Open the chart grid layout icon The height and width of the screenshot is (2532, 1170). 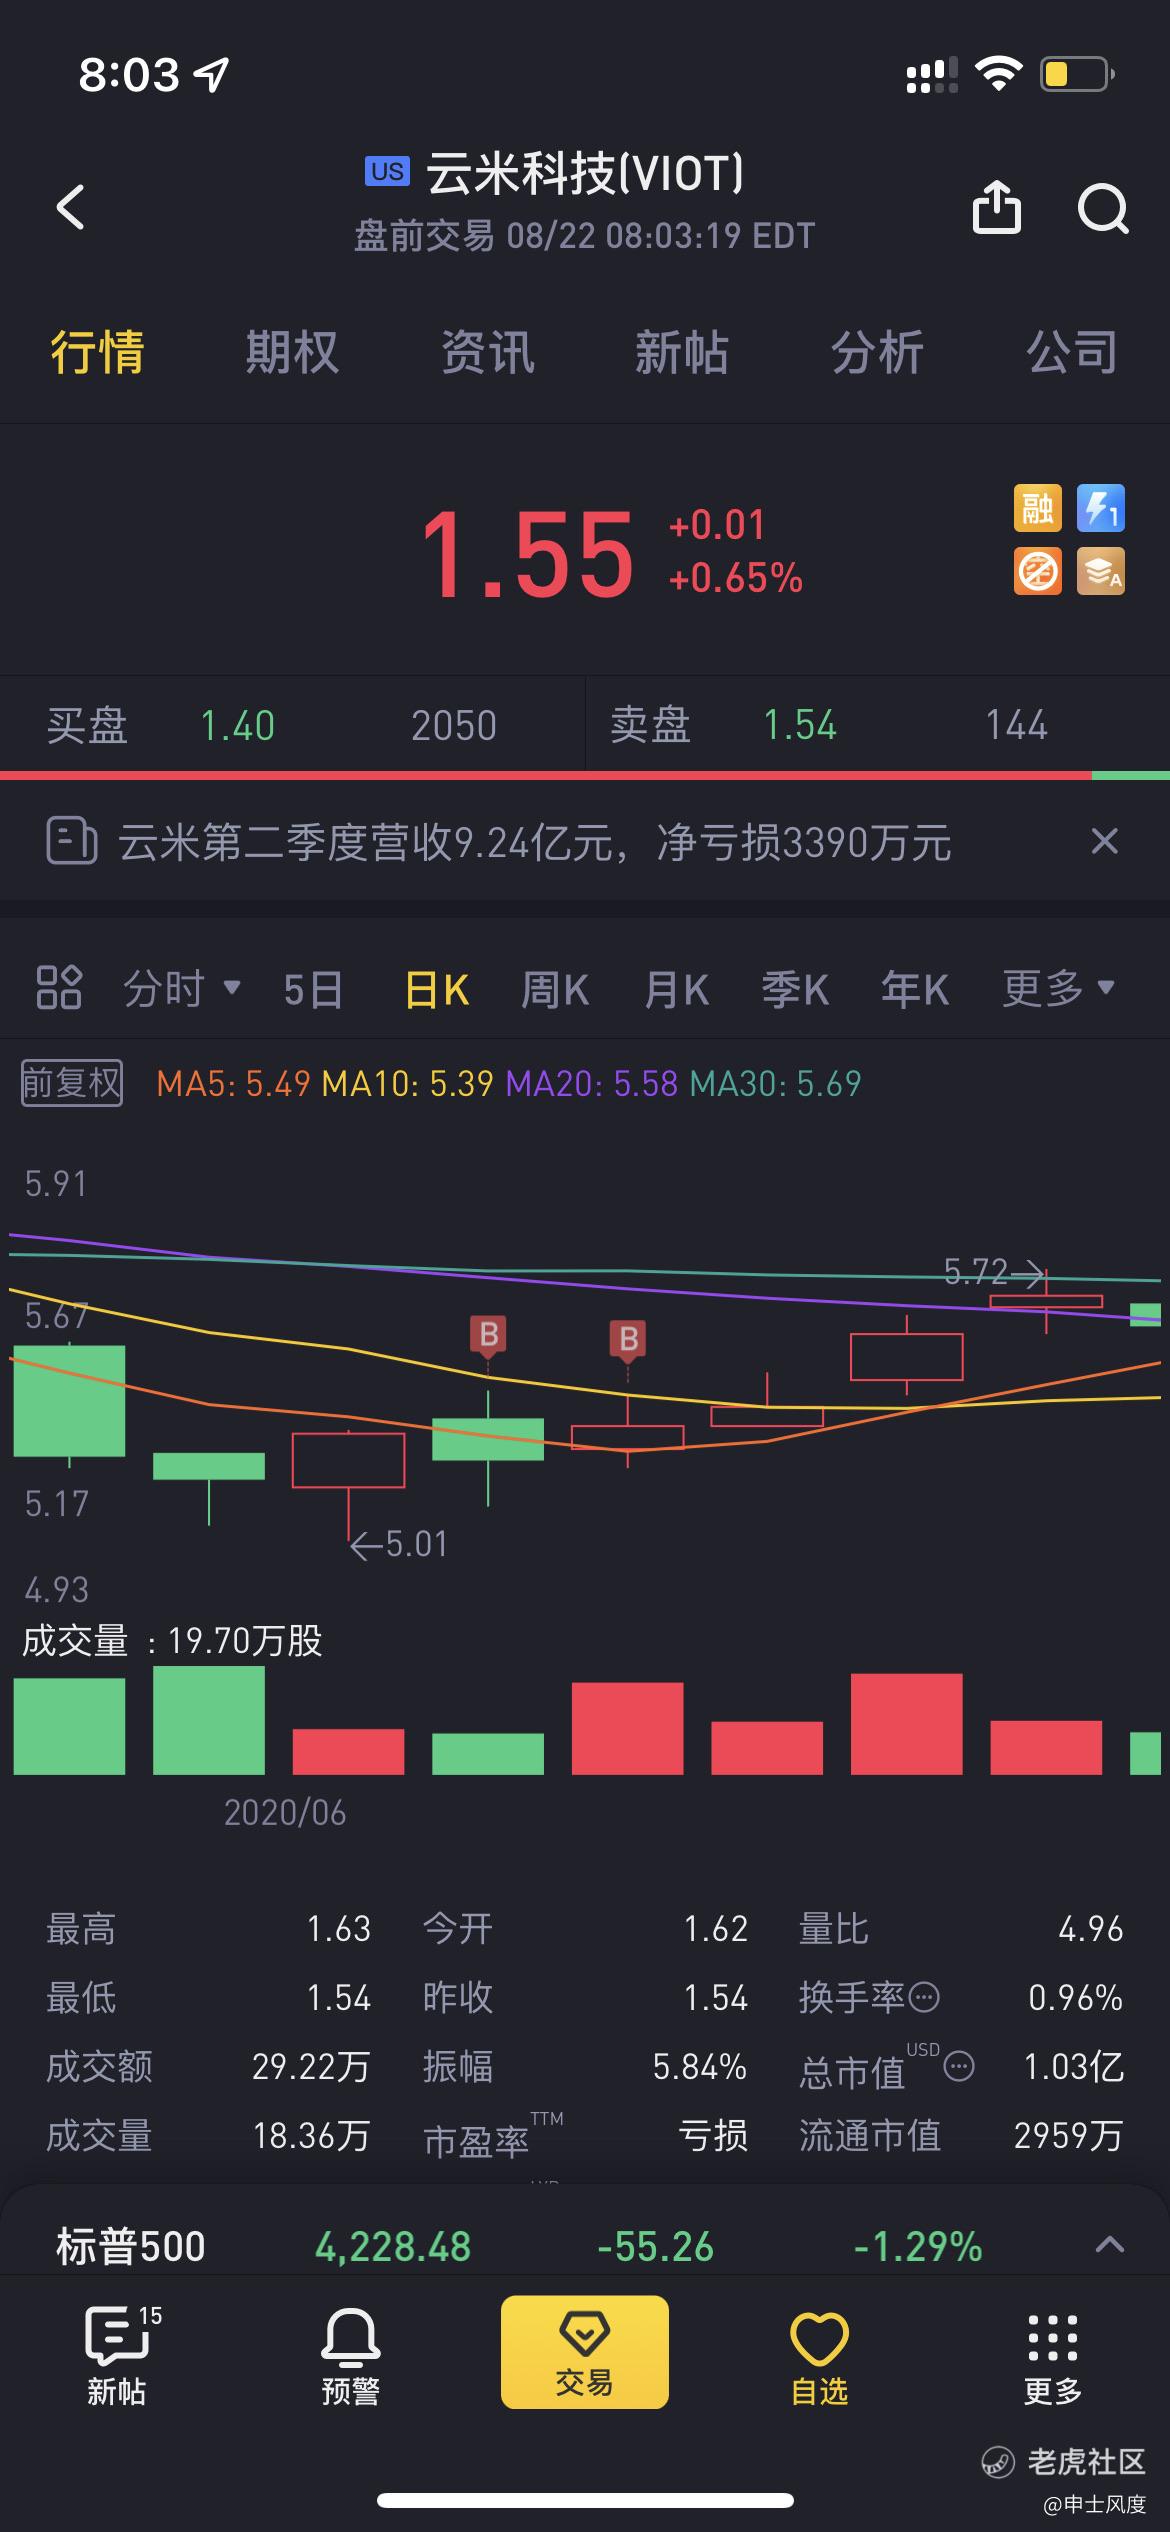[x=59, y=988]
